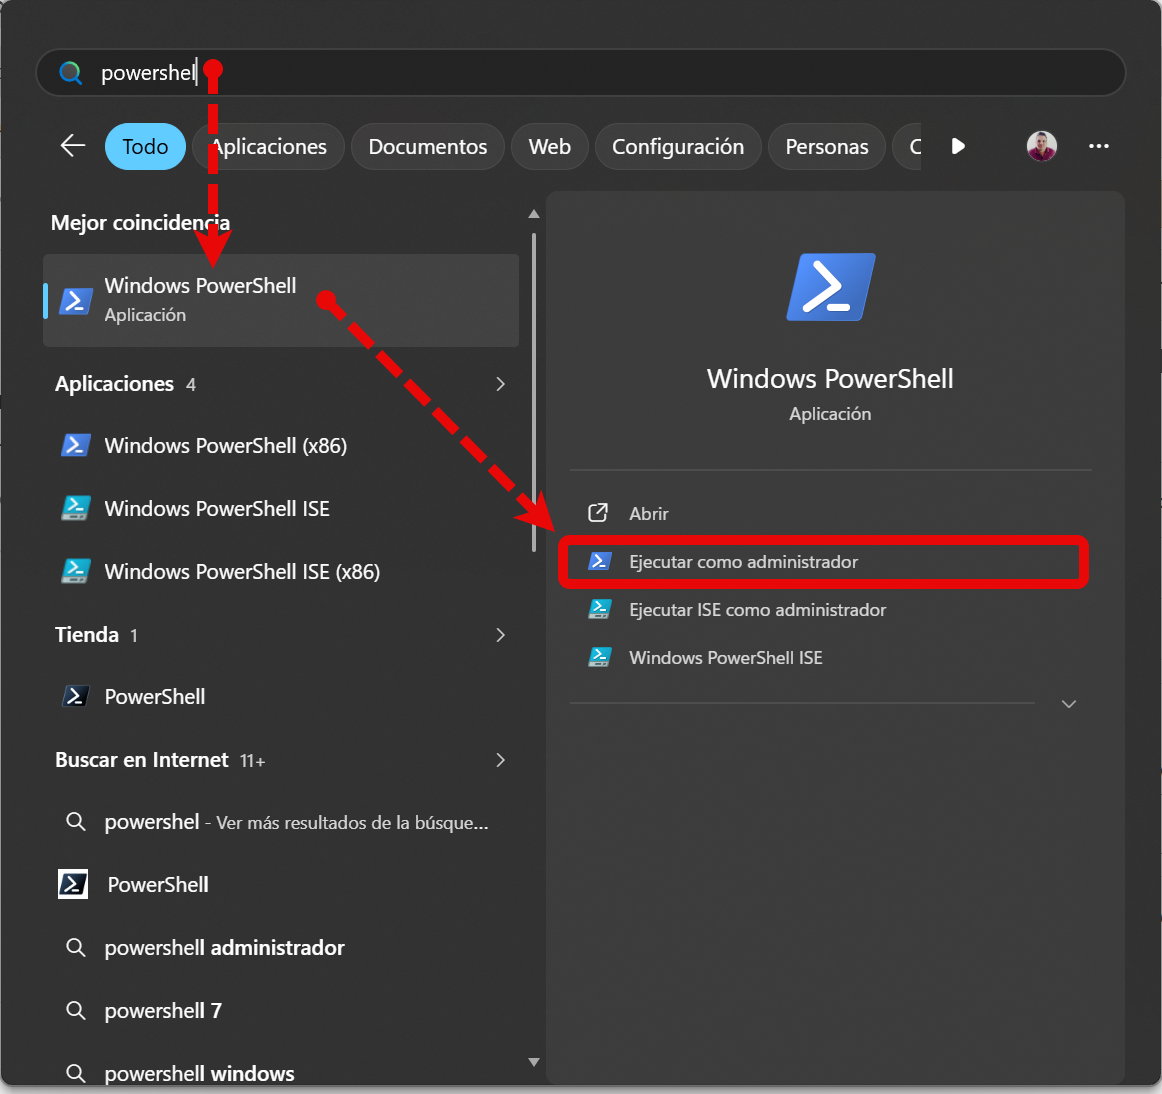Expand the Buscar en Internet section

point(500,760)
